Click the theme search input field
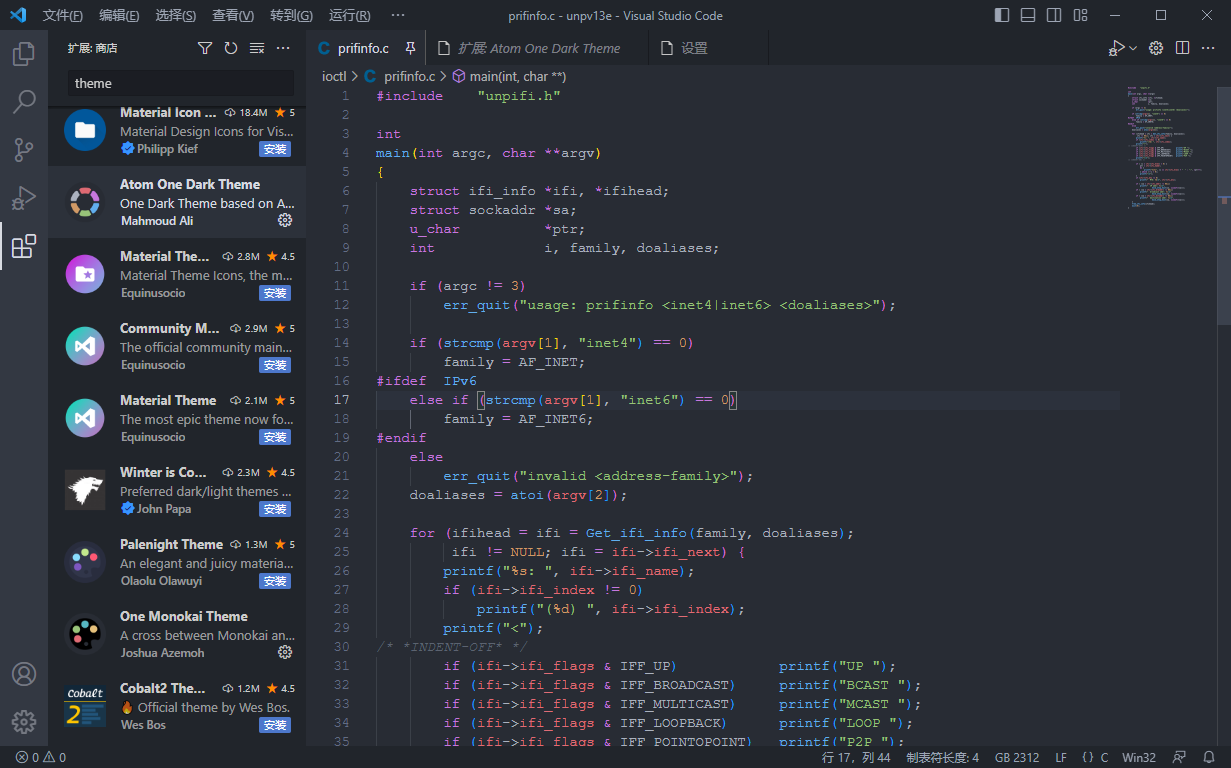Image resolution: width=1231 pixels, height=768 pixels. click(181, 83)
